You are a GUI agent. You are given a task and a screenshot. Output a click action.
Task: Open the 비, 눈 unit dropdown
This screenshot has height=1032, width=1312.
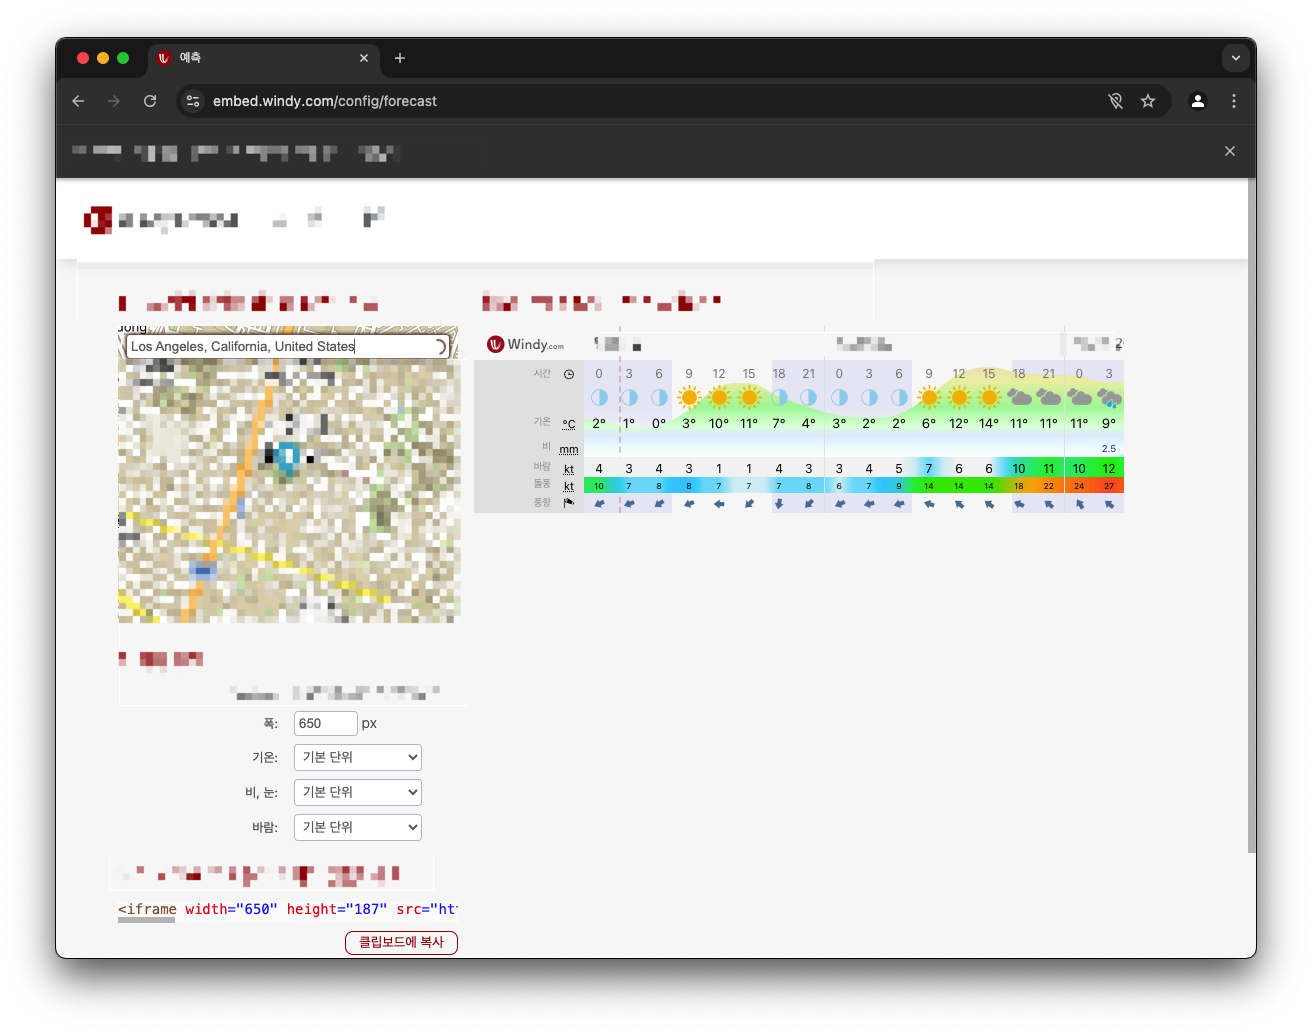click(x=357, y=793)
